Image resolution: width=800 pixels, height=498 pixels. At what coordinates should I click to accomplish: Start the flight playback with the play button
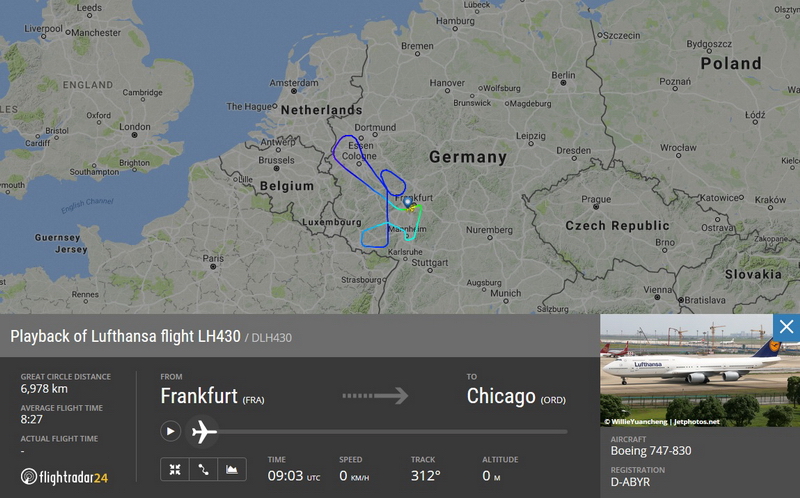(x=170, y=431)
